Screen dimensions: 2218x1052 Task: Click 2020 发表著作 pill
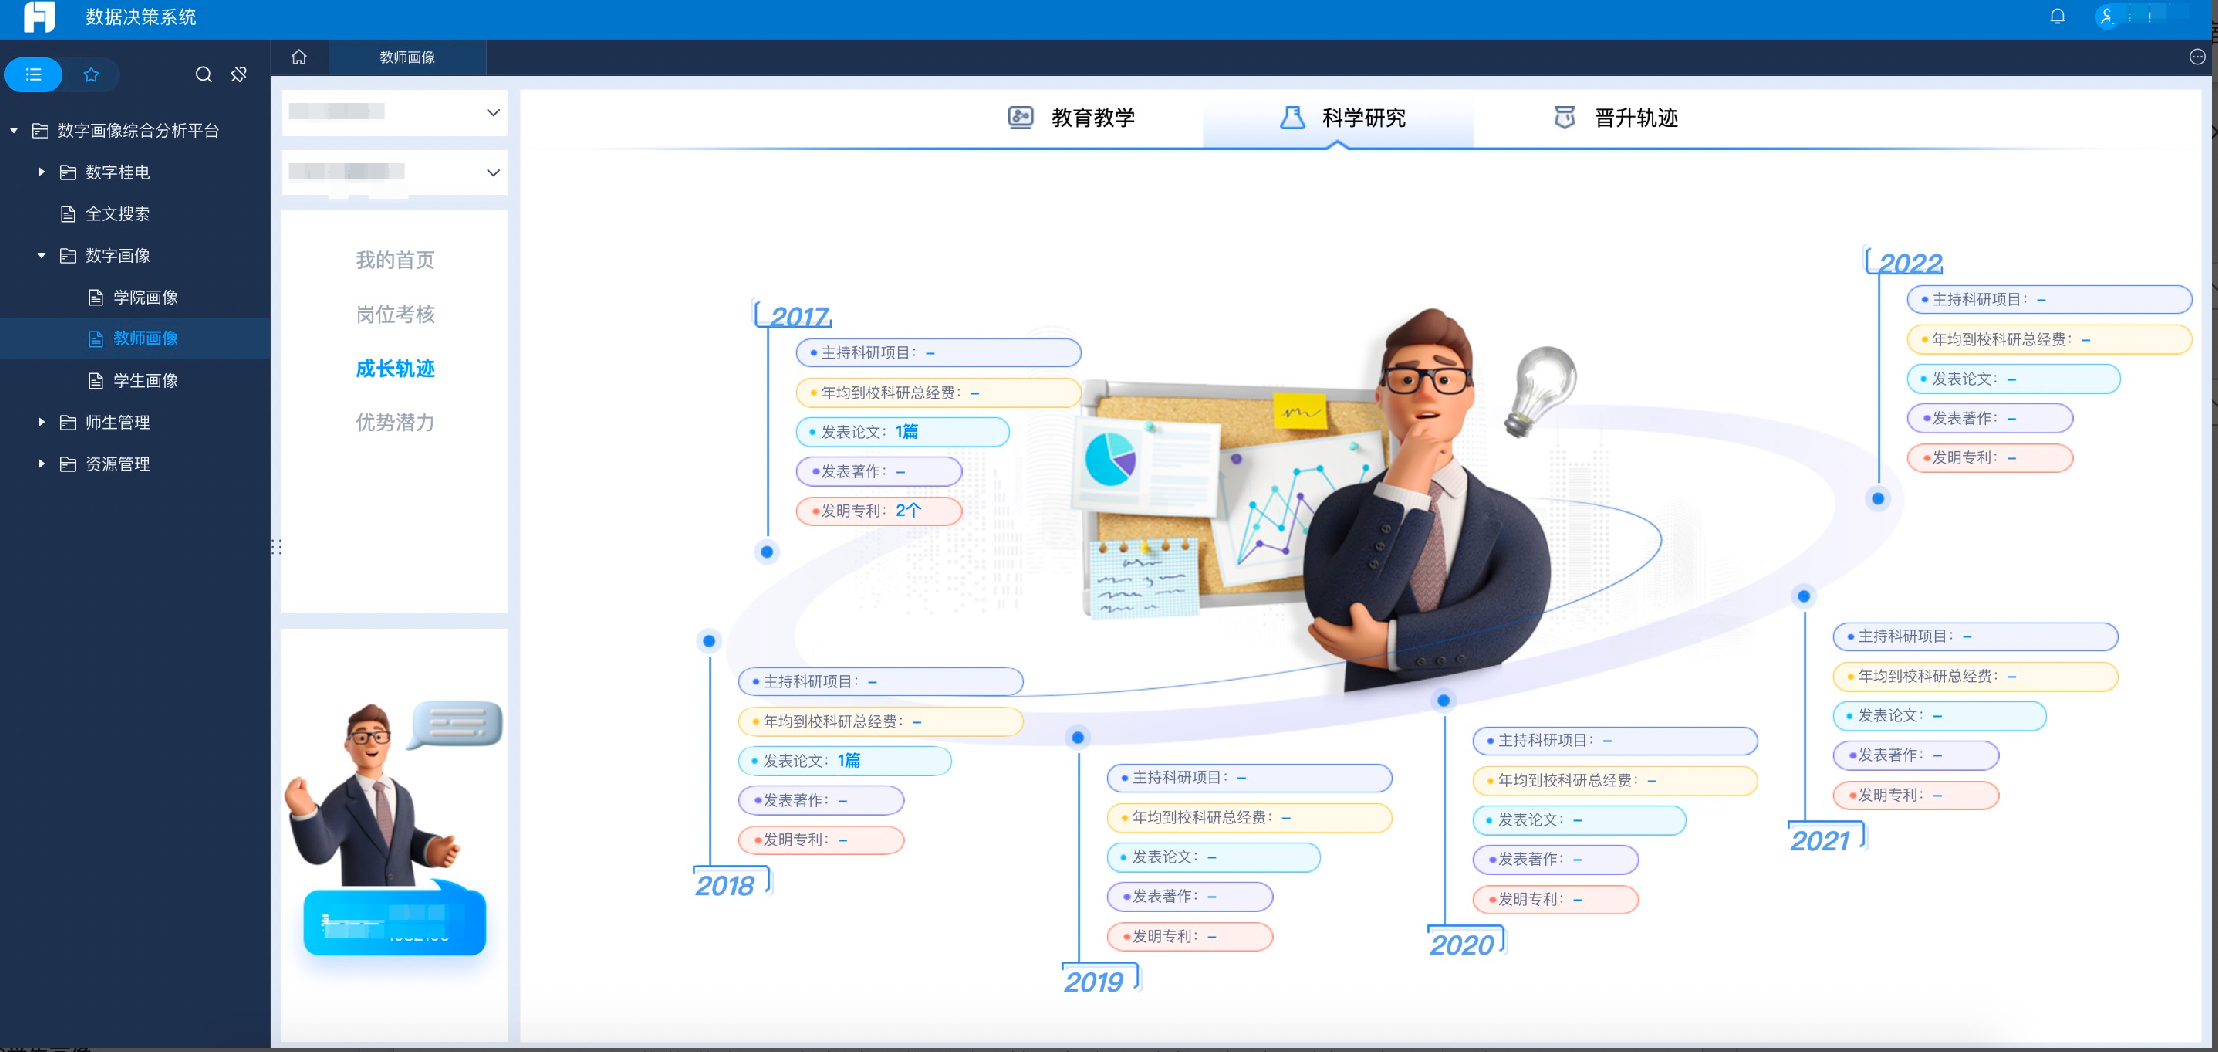(1555, 860)
